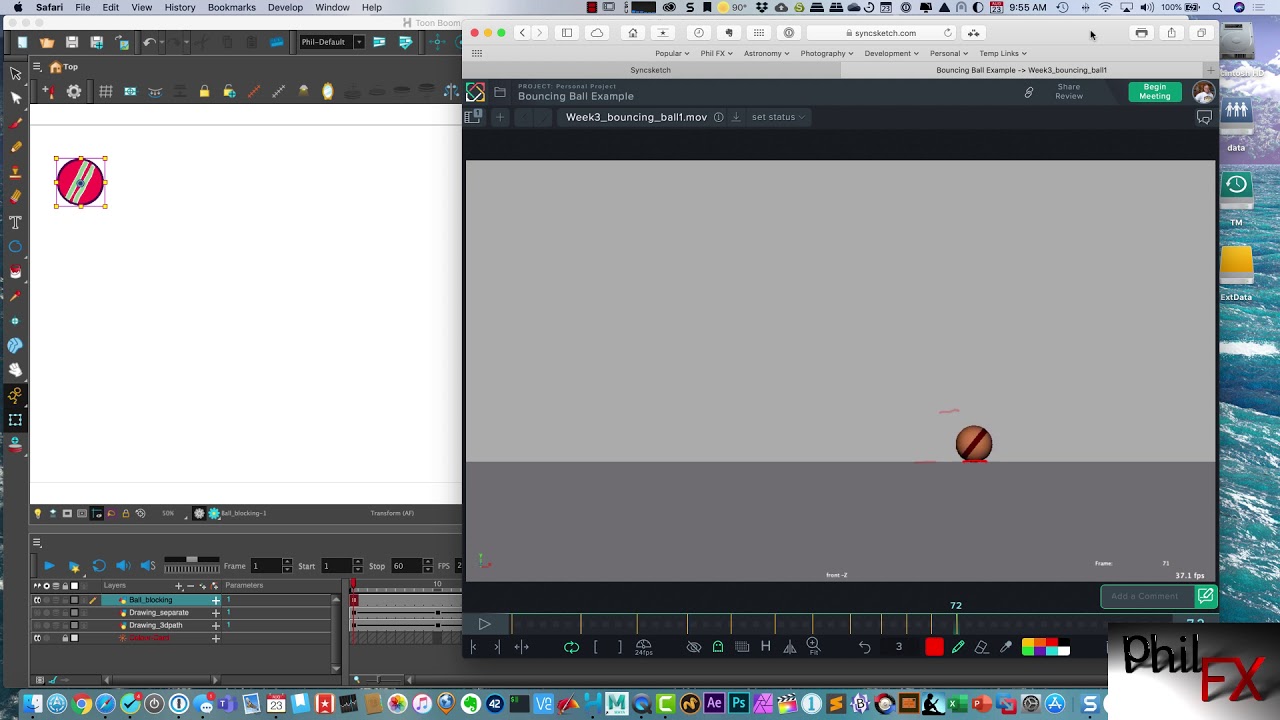Toggle sound playback in the timeline toolbar
The width and height of the screenshot is (1280, 720).
click(123, 566)
